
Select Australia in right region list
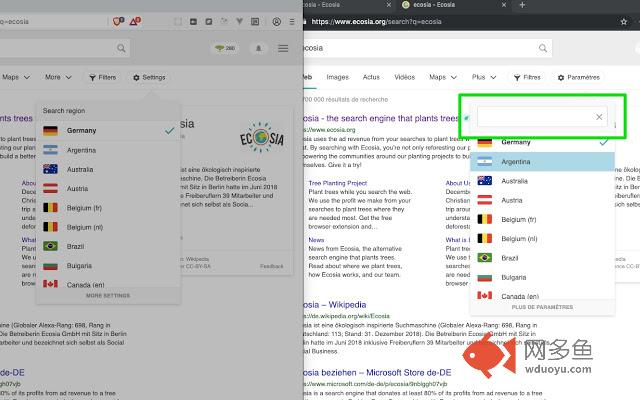pyautogui.click(x=542, y=181)
